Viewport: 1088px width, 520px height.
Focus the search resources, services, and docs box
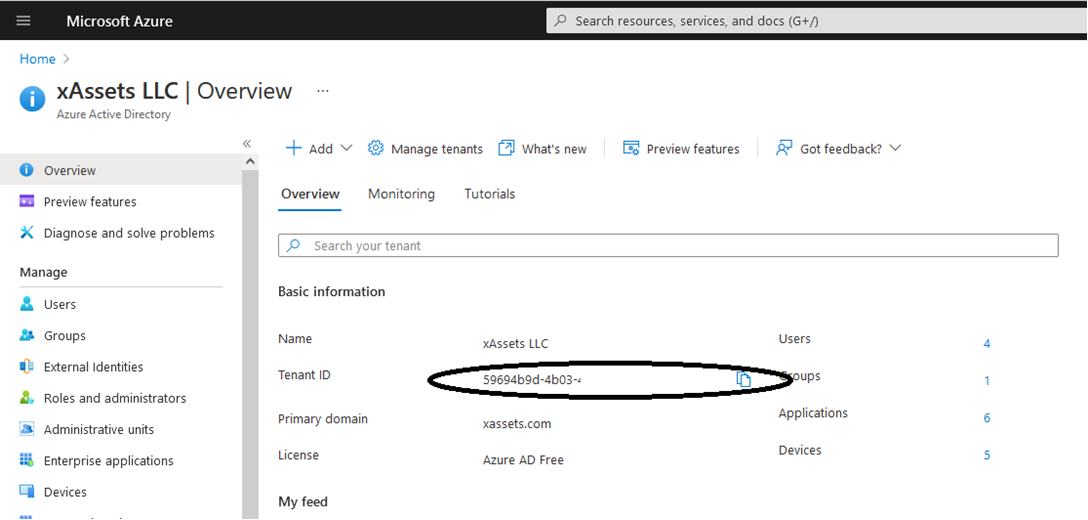[817, 21]
